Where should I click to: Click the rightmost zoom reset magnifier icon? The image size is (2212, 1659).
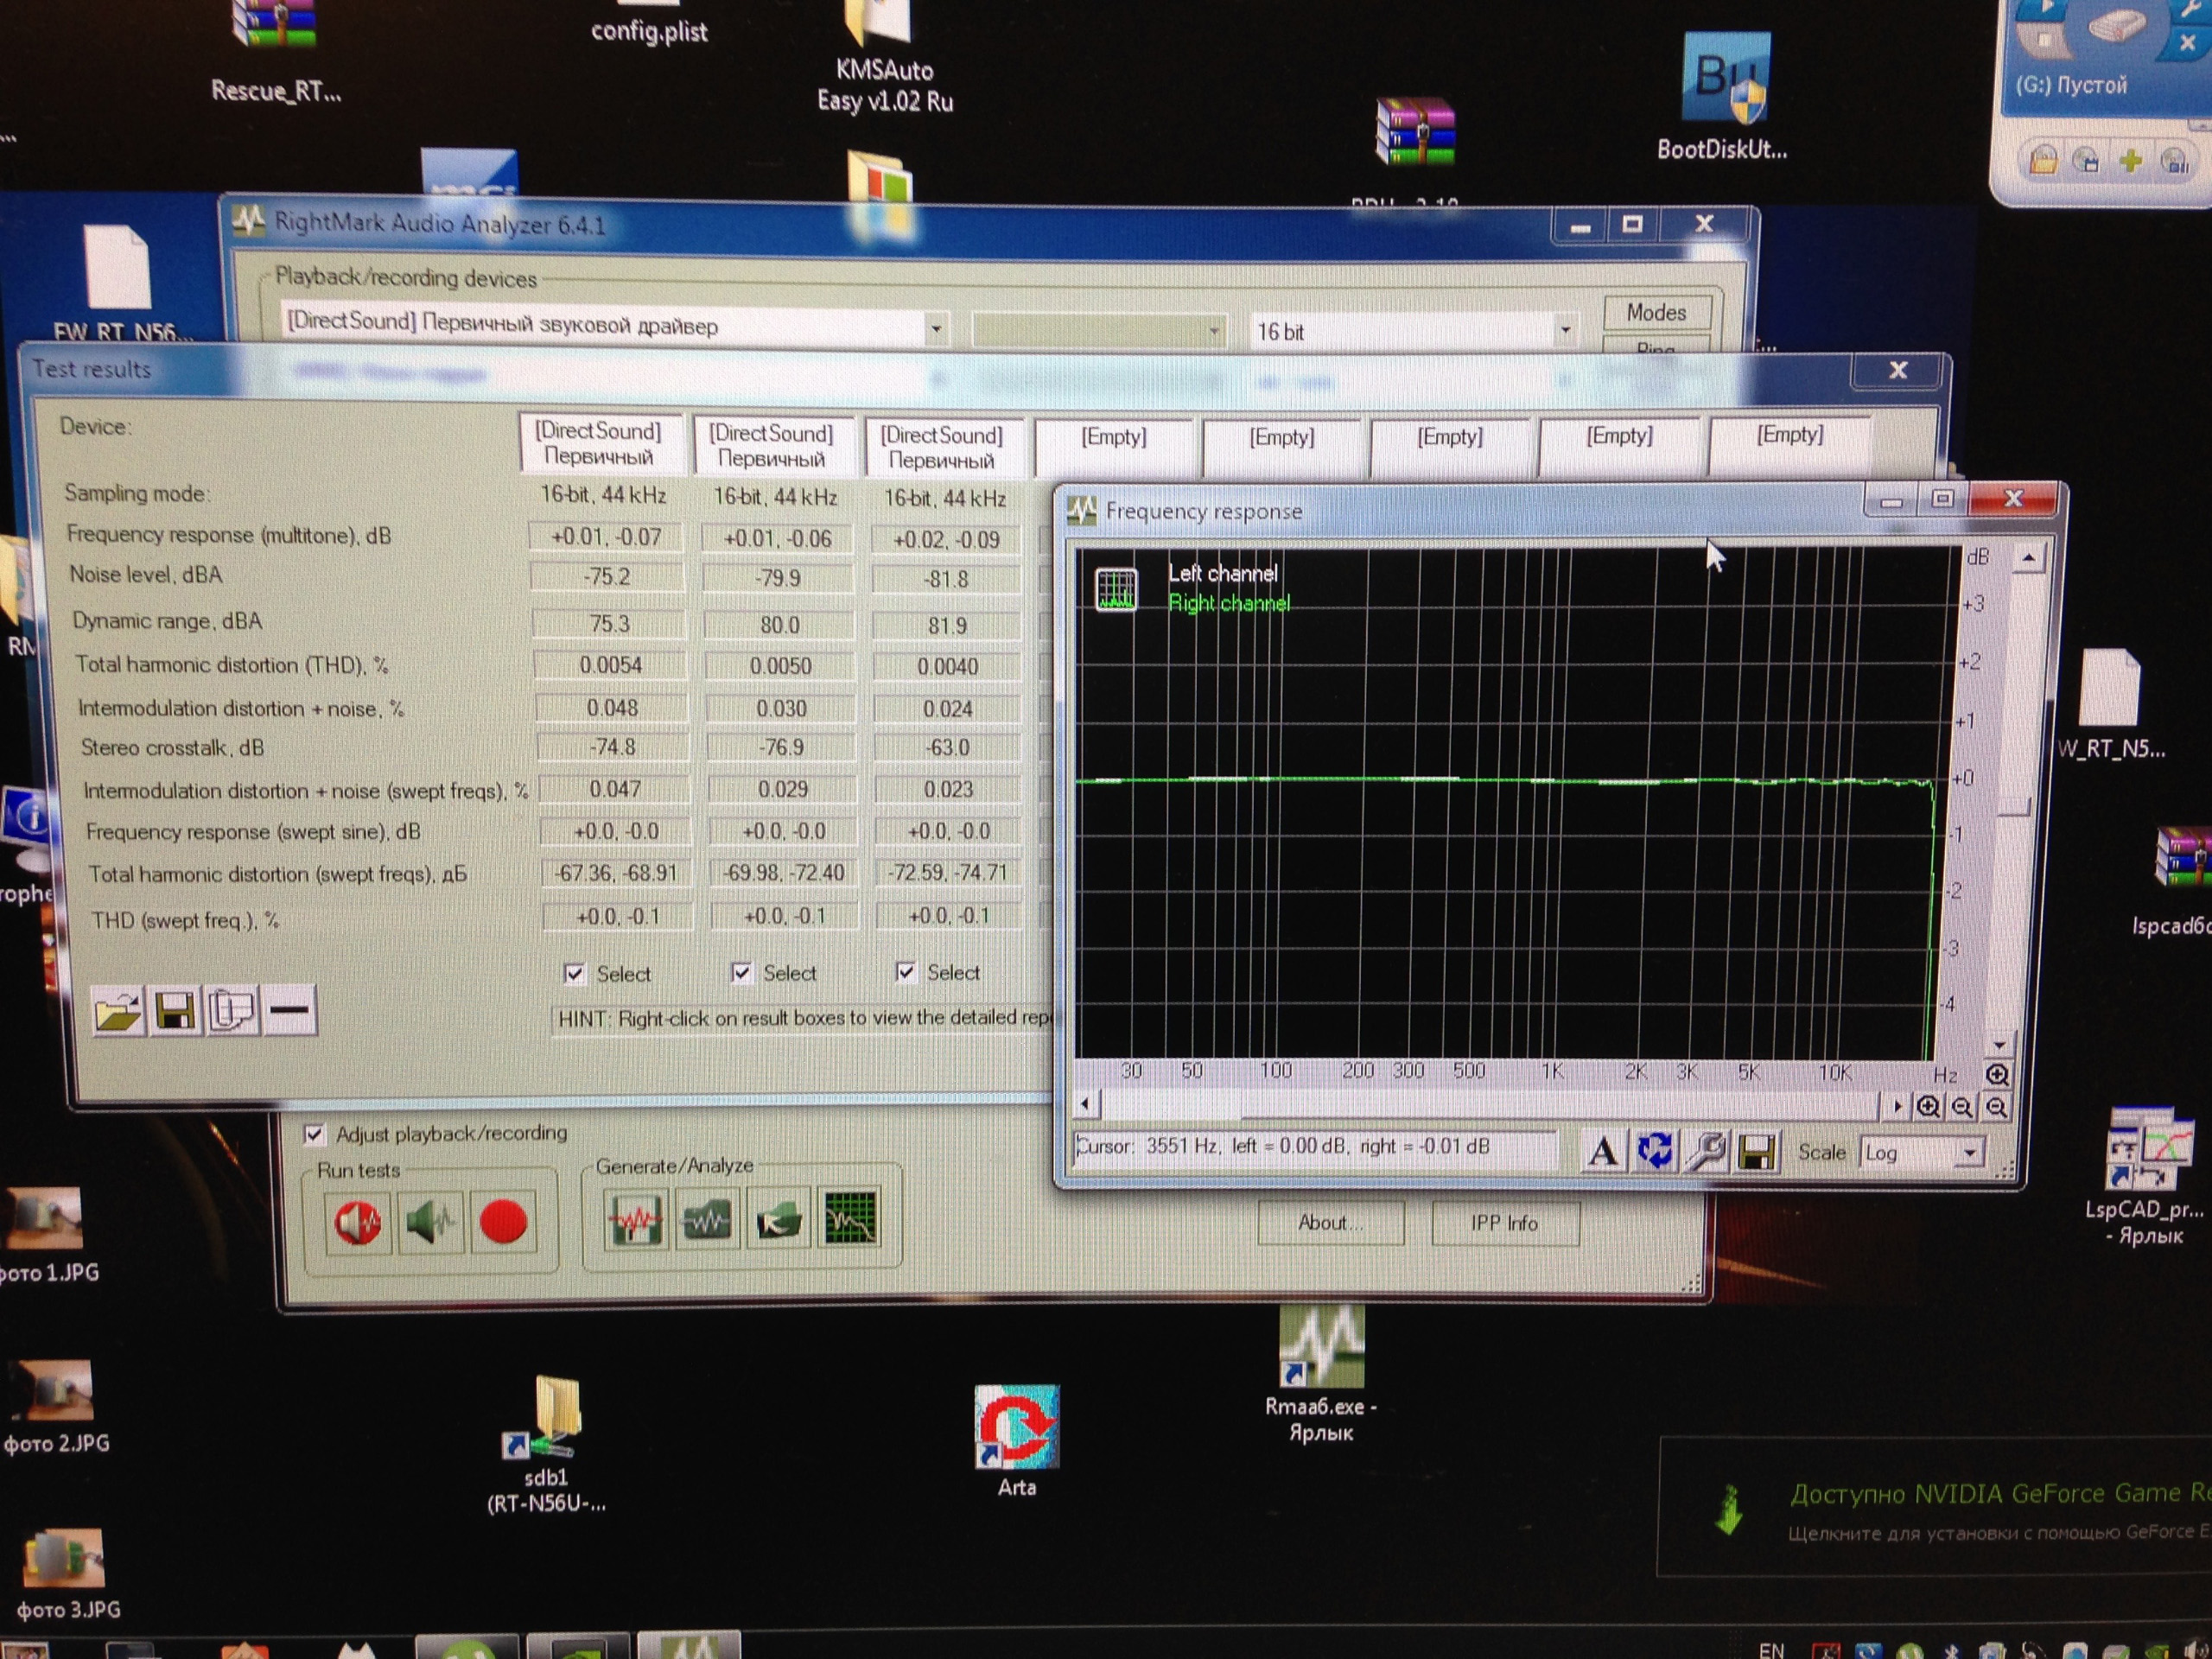(x=1996, y=1107)
